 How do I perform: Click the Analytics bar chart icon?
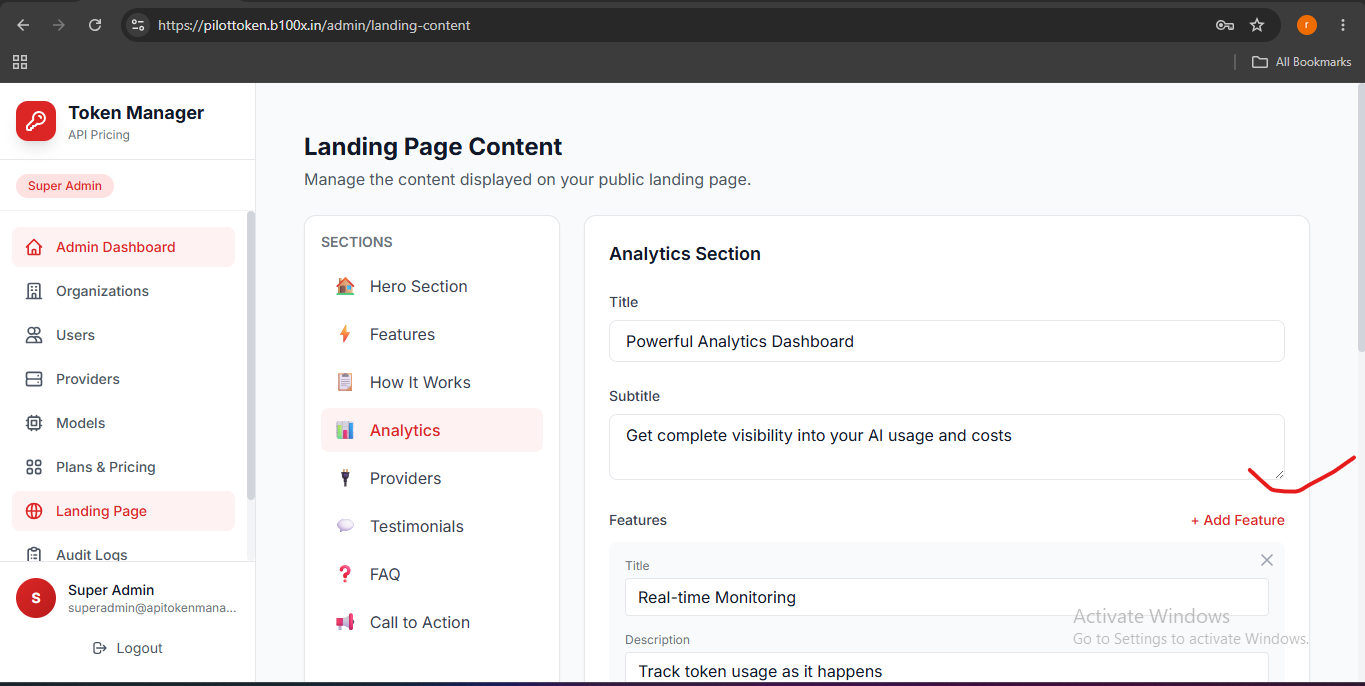345,430
